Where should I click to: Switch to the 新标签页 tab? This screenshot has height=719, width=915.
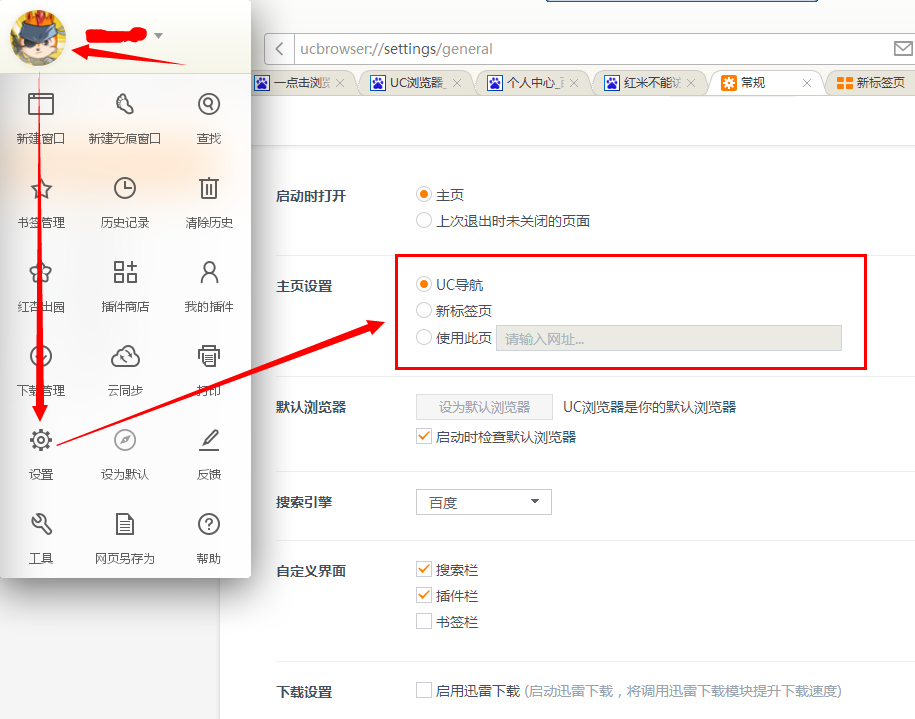coord(872,83)
